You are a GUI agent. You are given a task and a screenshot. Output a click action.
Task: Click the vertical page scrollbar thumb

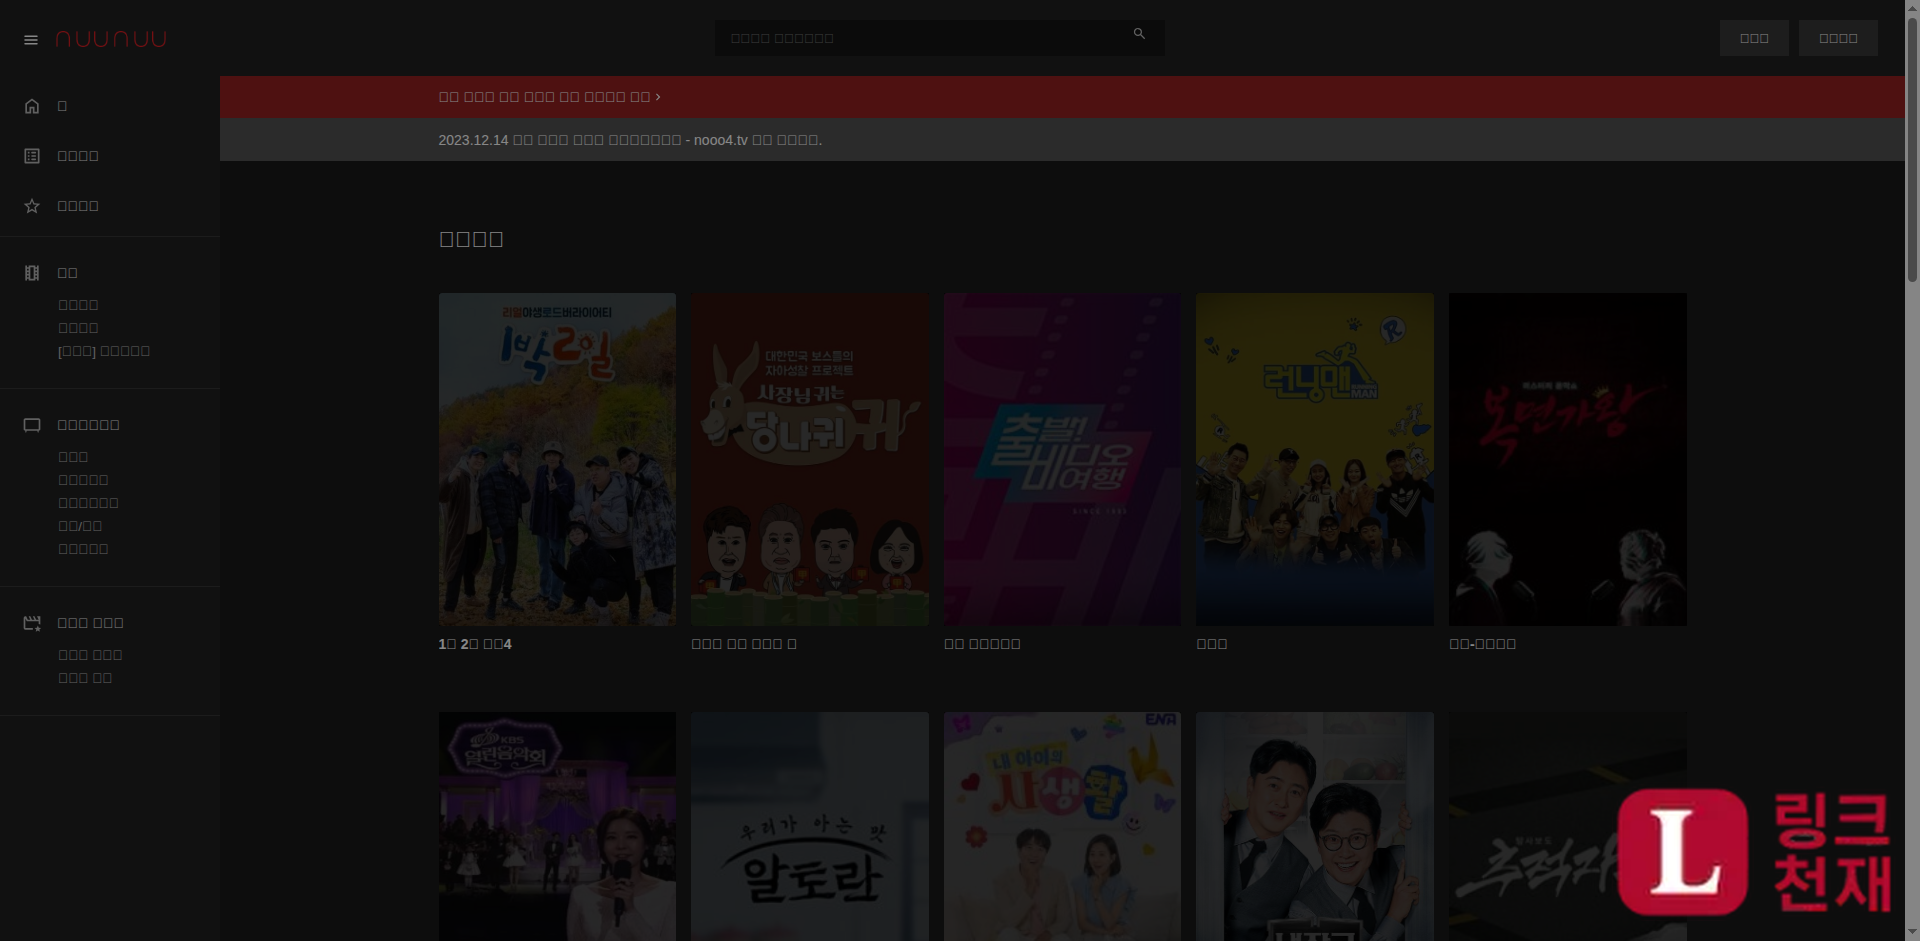[x=1912, y=150]
